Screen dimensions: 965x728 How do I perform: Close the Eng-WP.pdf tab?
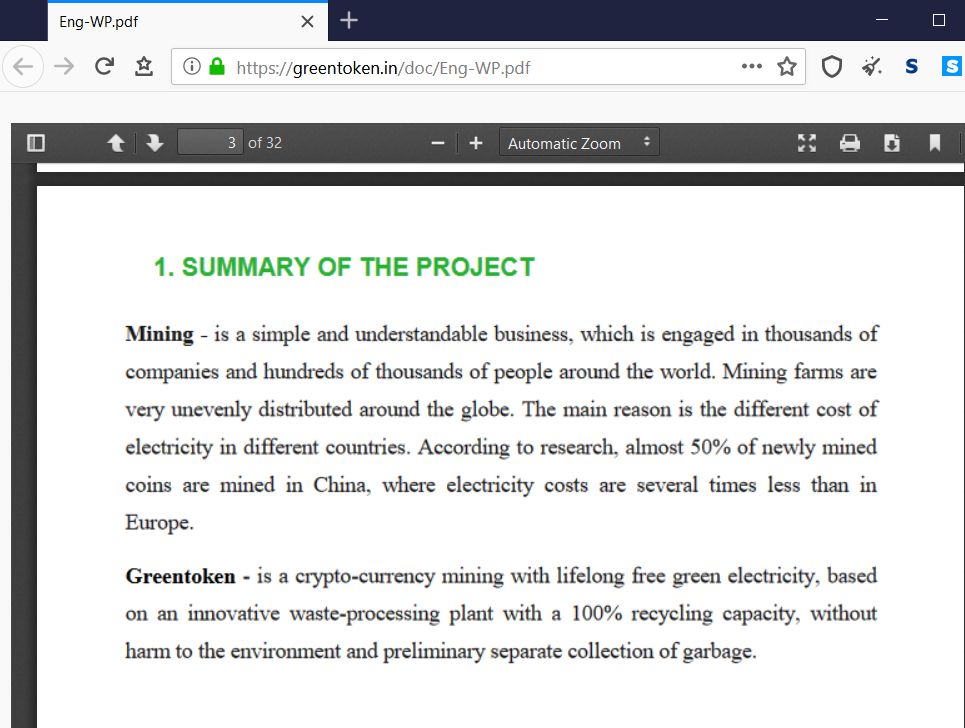[x=307, y=22]
